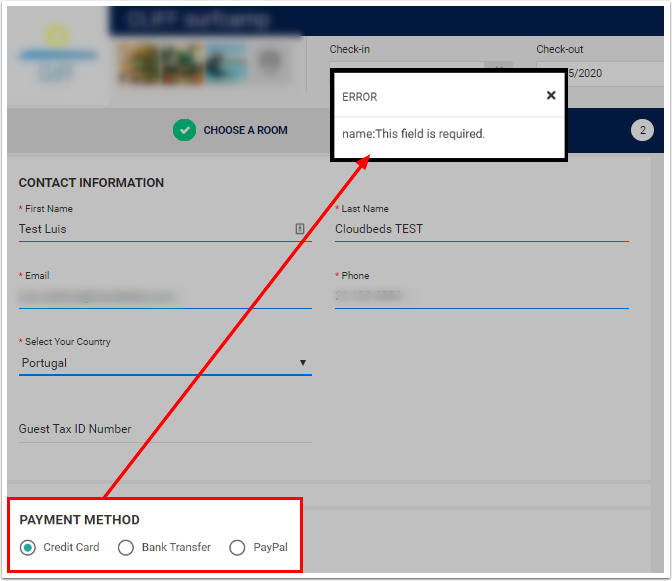Select the Credit Card payment option
The height and width of the screenshot is (581, 672).
[28, 547]
